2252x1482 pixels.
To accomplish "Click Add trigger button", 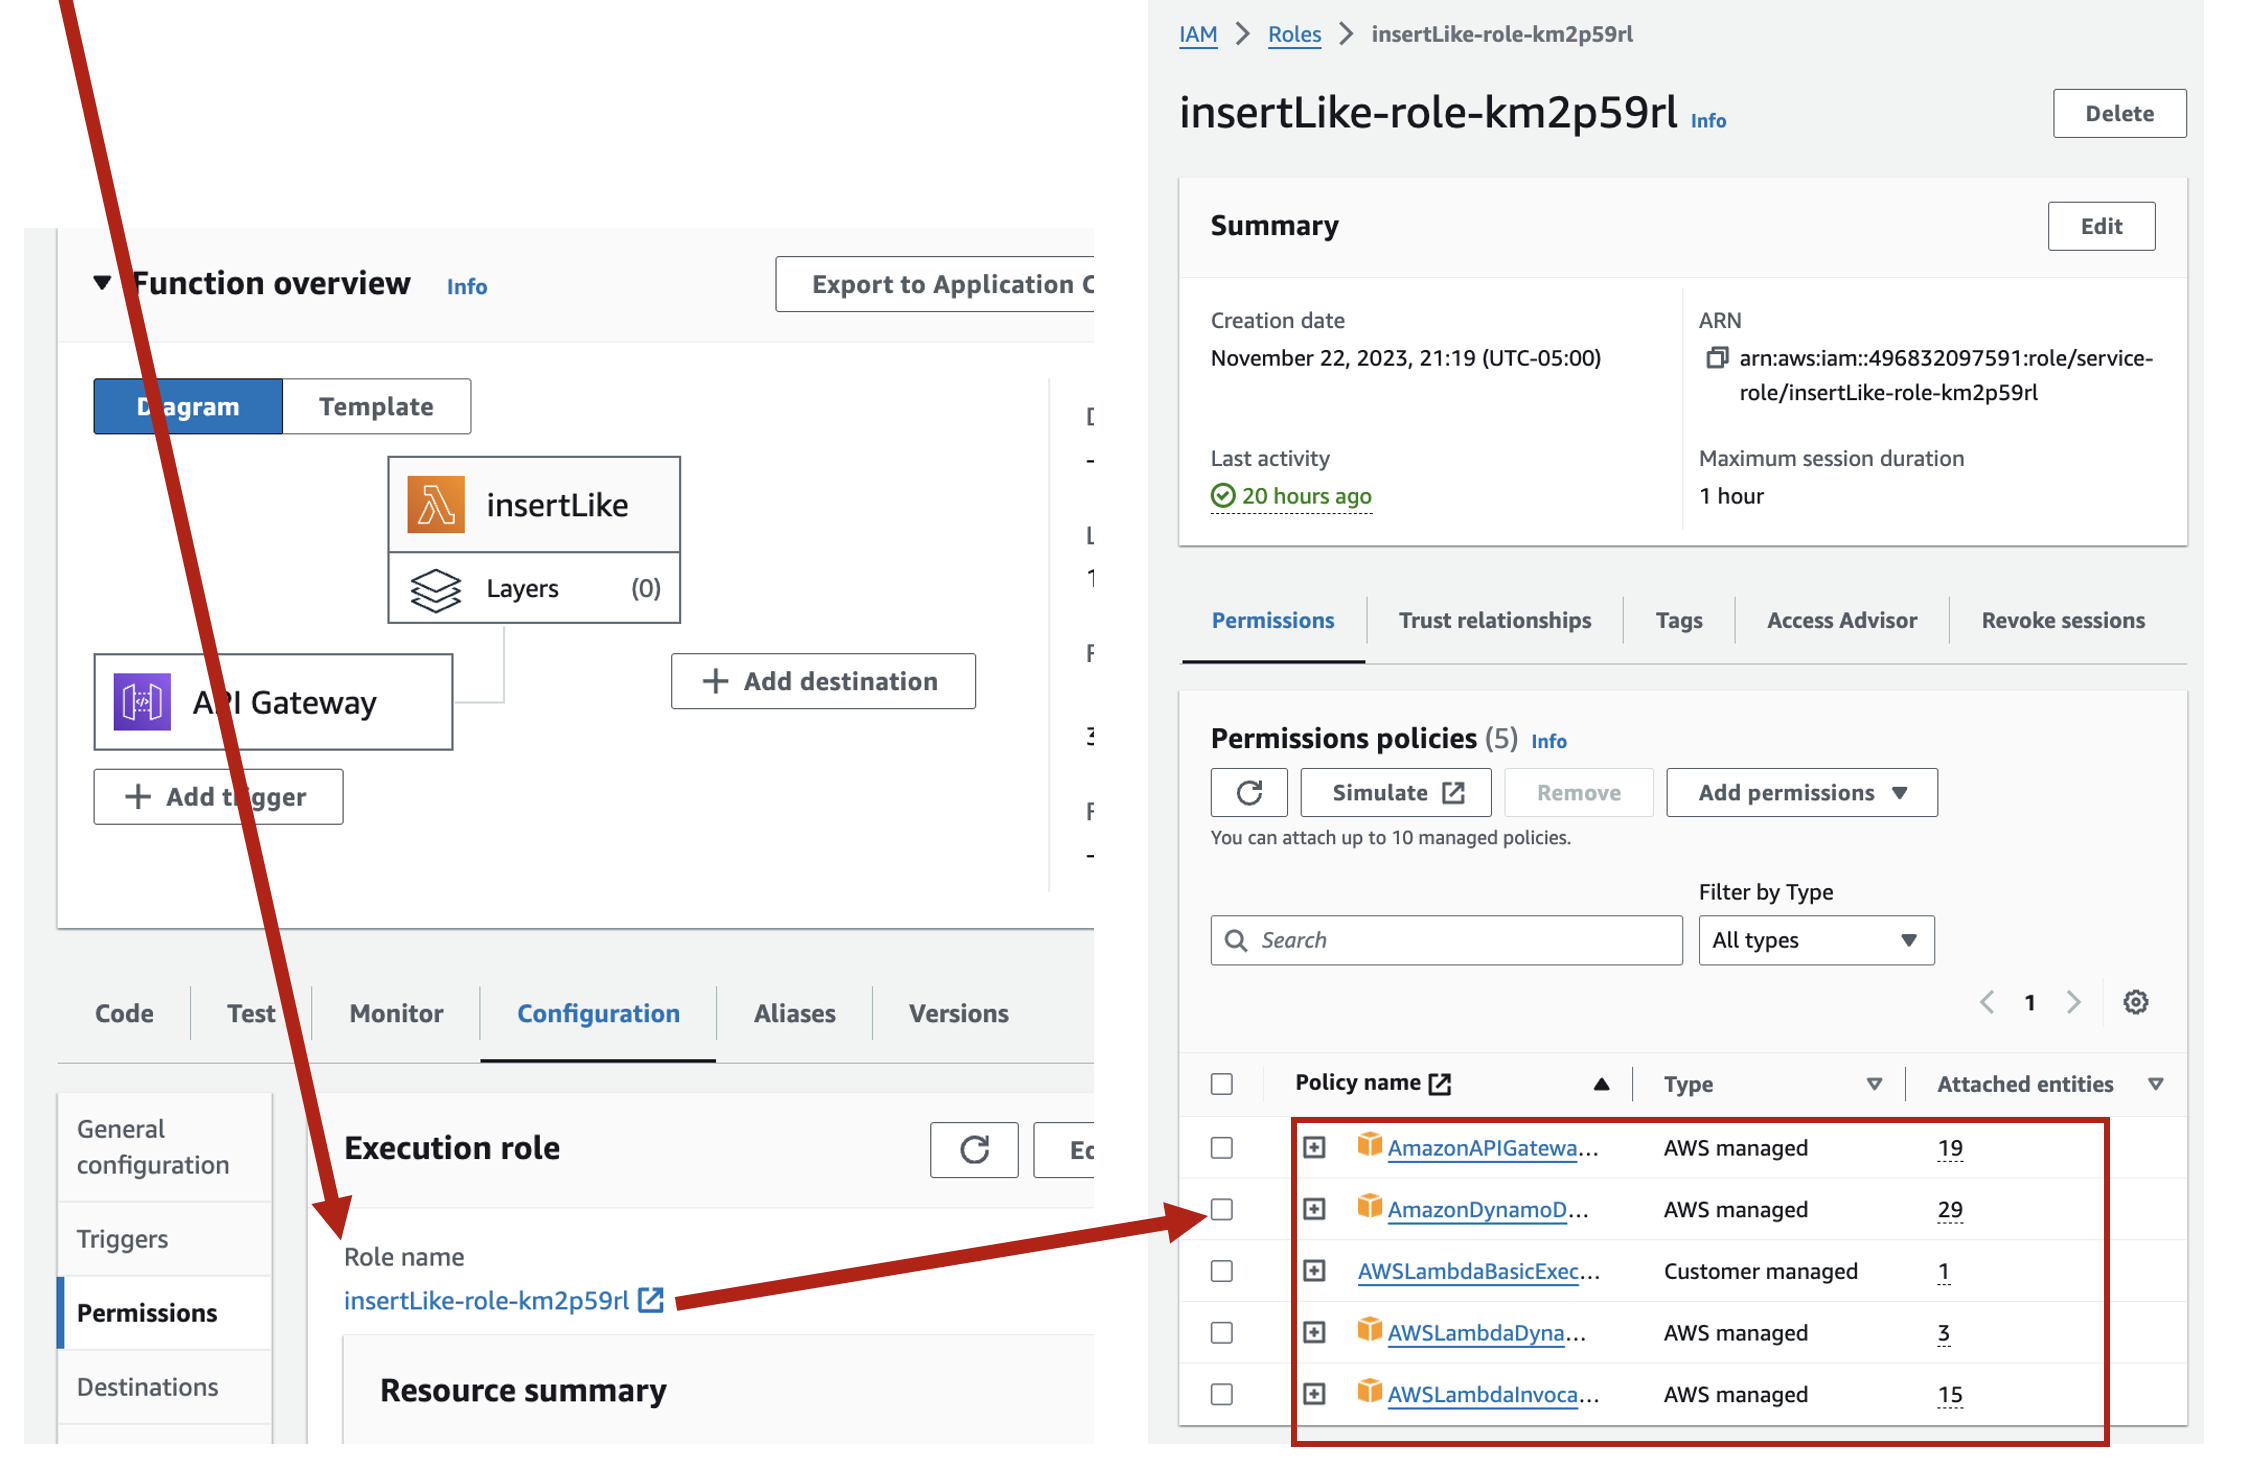I will coord(218,797).
